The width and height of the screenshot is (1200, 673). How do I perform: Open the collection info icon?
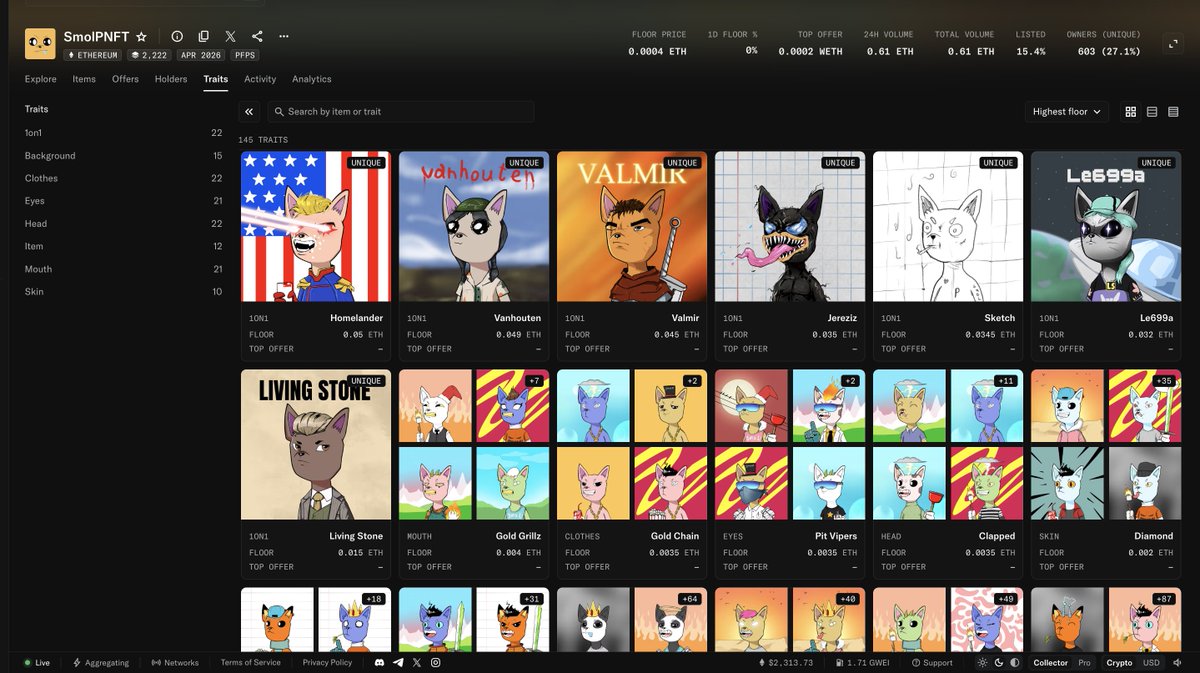click(177, 36)
